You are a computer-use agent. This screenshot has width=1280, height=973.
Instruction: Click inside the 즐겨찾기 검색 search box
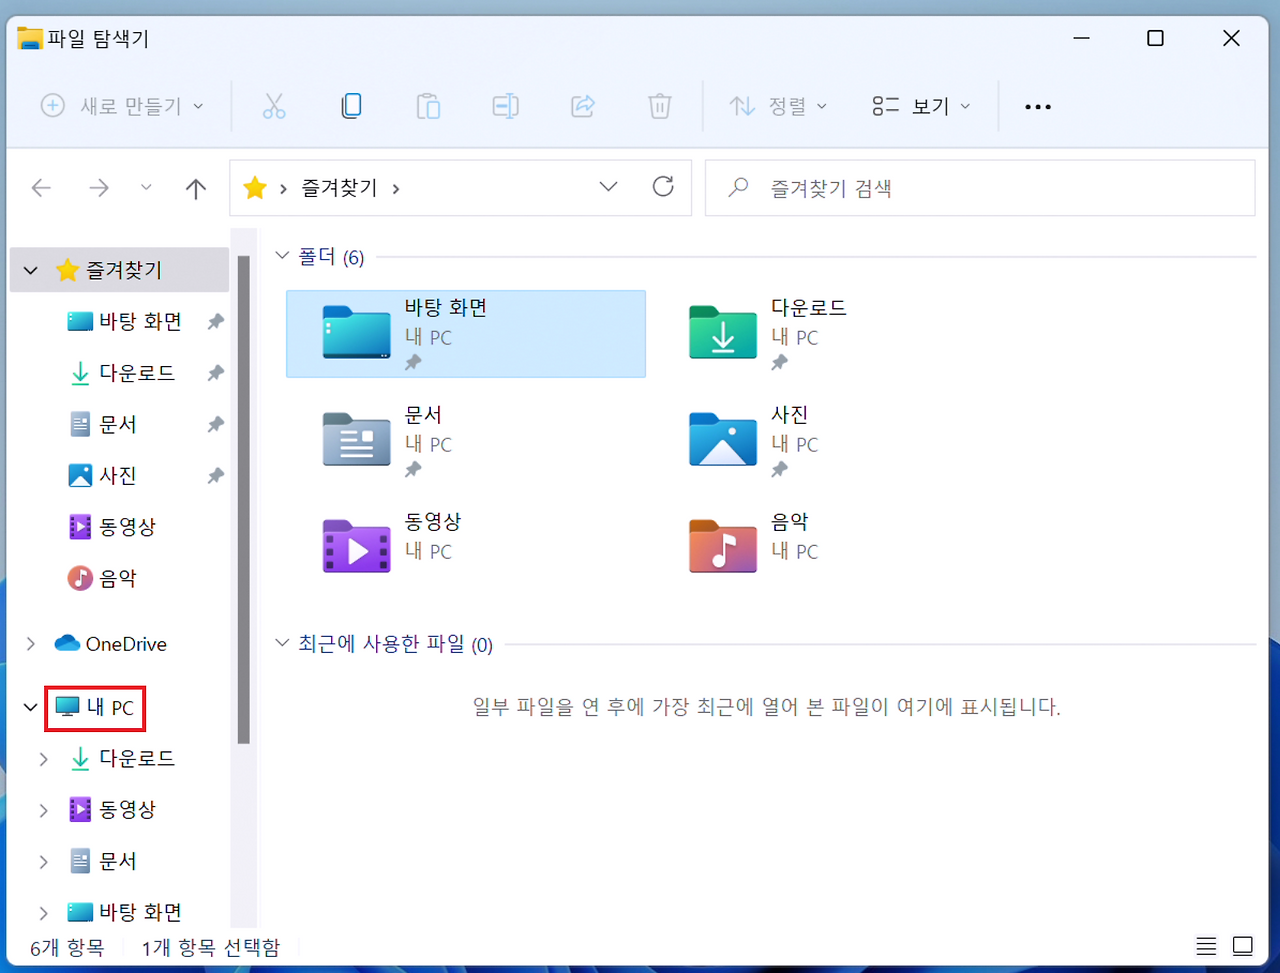(980, 187)
